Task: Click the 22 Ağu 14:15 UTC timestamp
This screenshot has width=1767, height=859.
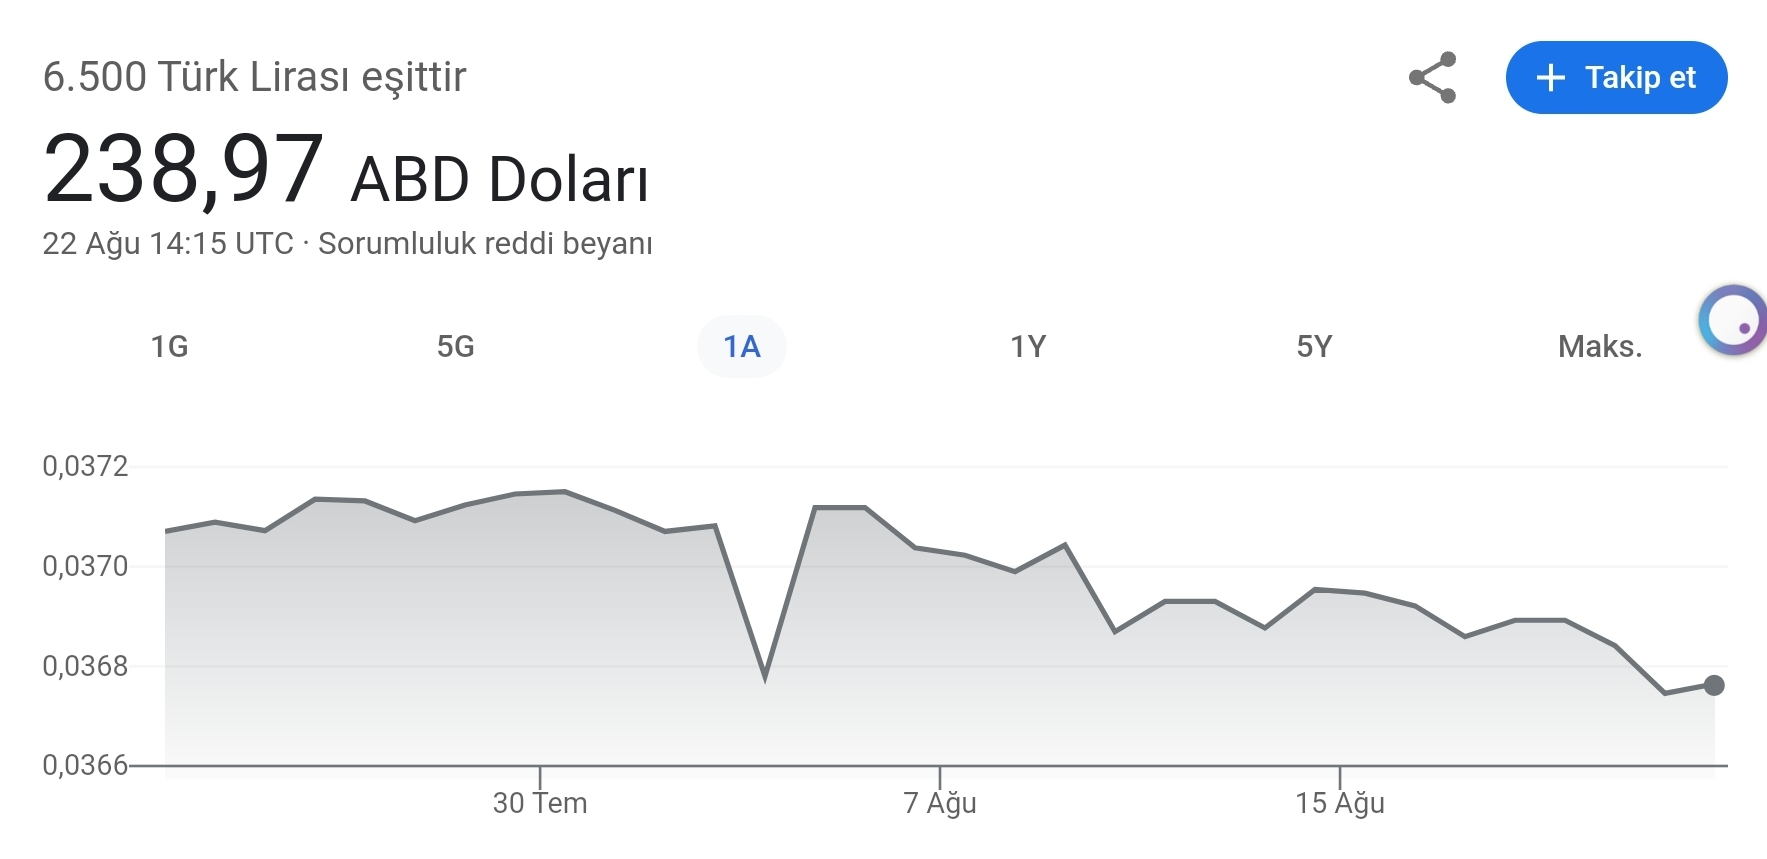Action: [167, 243]
